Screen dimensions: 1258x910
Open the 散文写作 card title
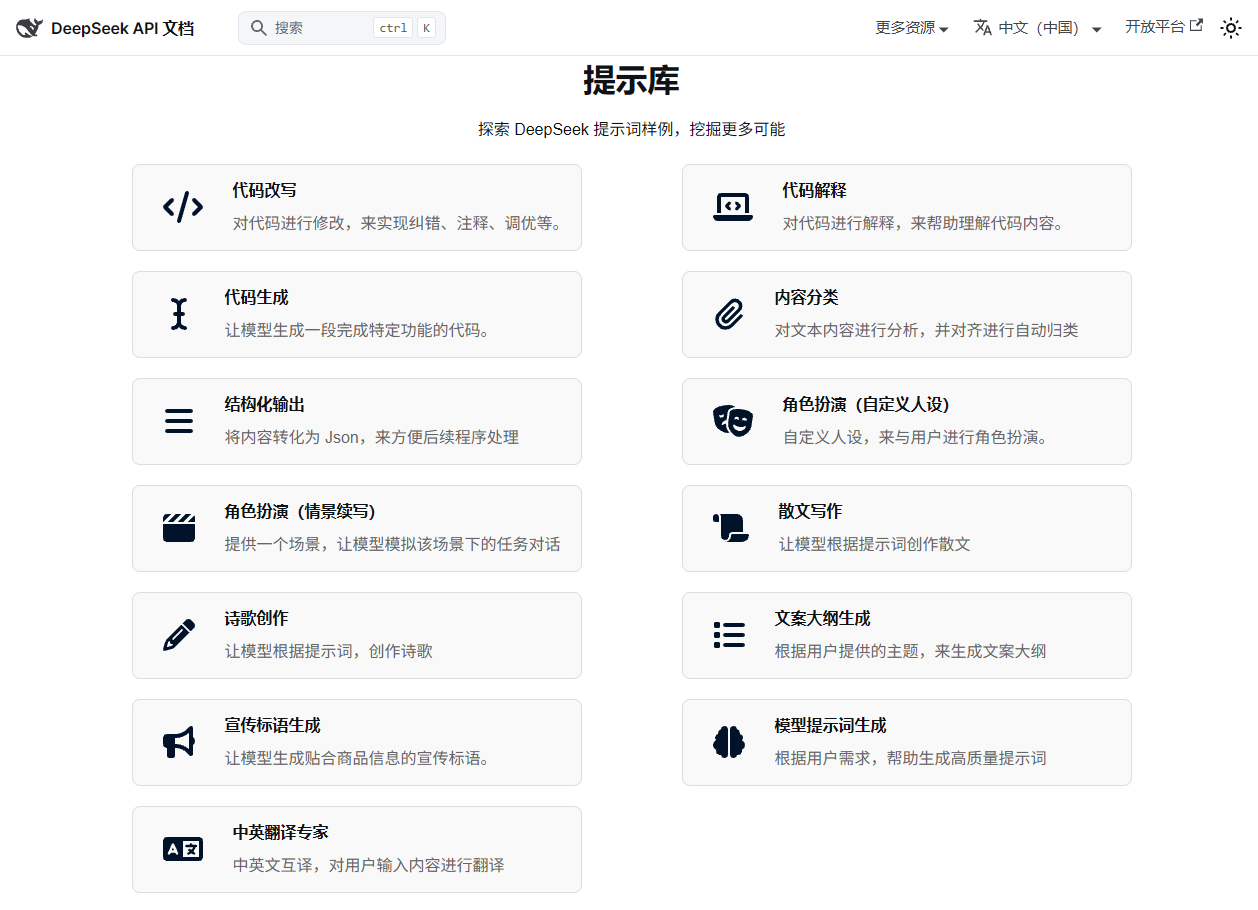point(810,512)
